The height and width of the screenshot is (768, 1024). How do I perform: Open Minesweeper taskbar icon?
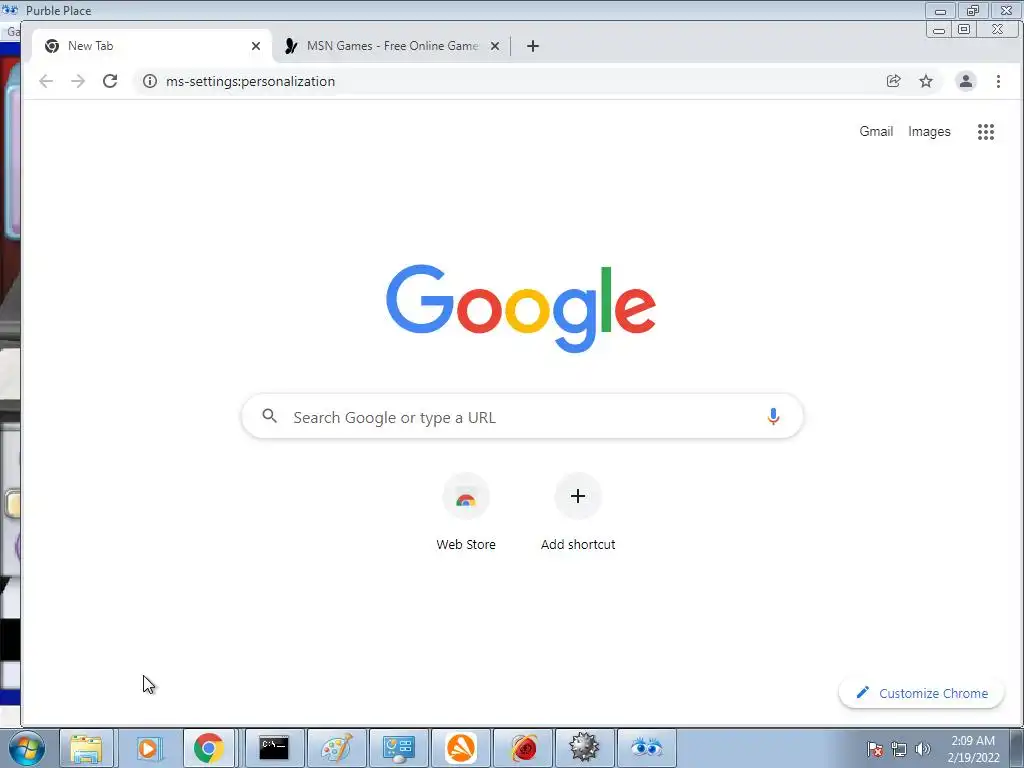pyautogui.click(x=584, y=748)
